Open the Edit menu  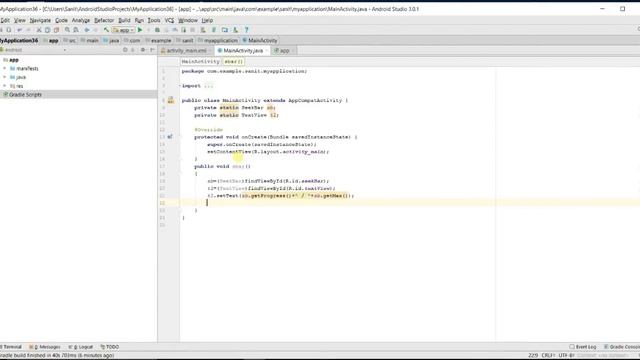5,20
